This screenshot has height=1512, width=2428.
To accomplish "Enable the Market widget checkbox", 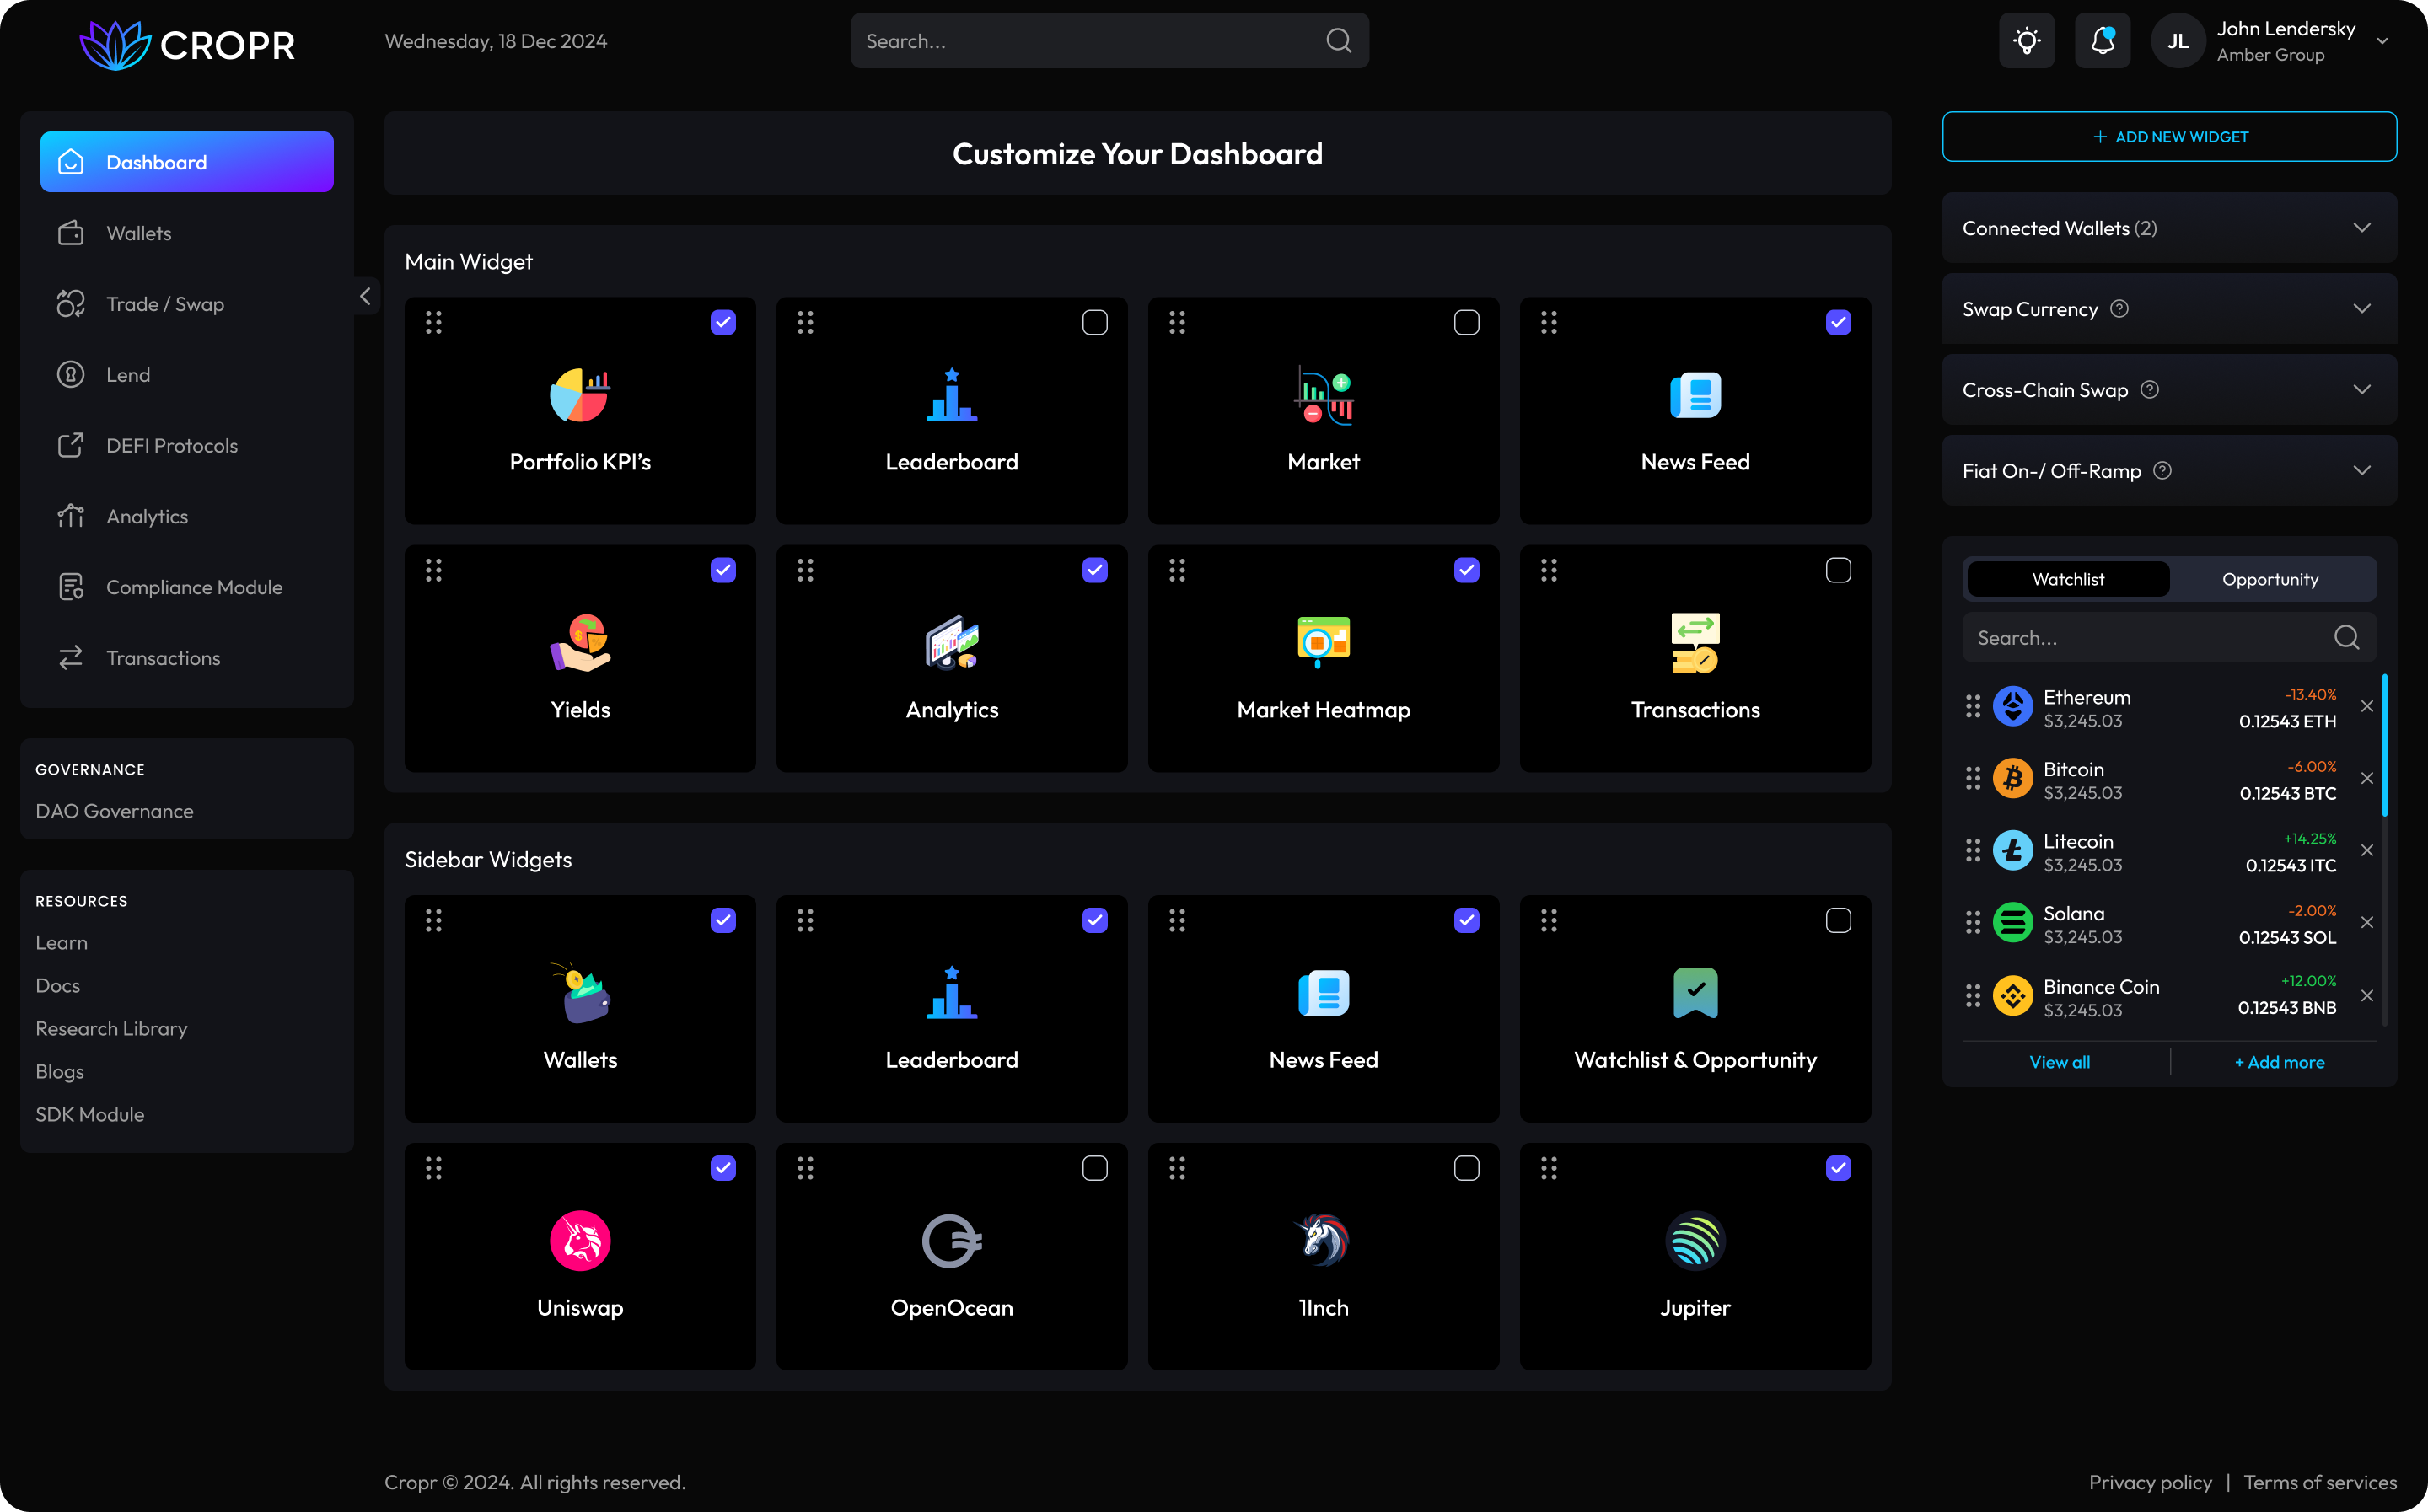I will pyautogui.click(x=1466, y=322).
